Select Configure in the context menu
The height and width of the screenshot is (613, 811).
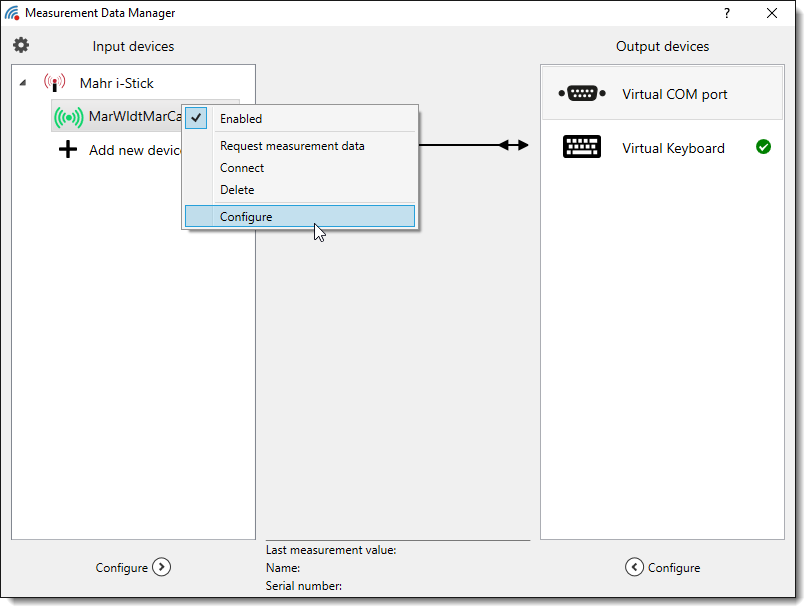tap(246, 216)
